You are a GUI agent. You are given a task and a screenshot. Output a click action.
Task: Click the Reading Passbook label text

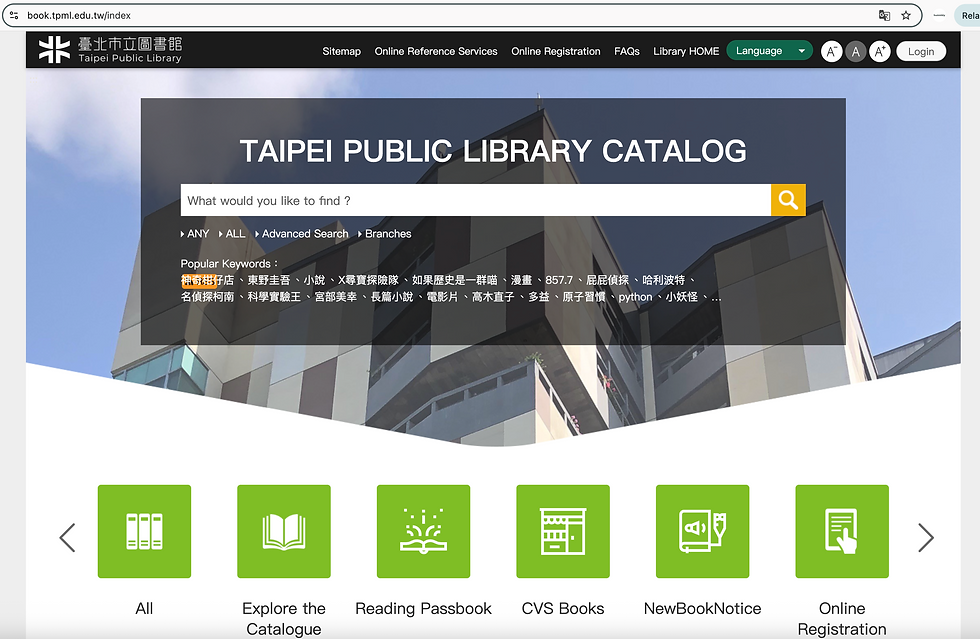(423, 608)
